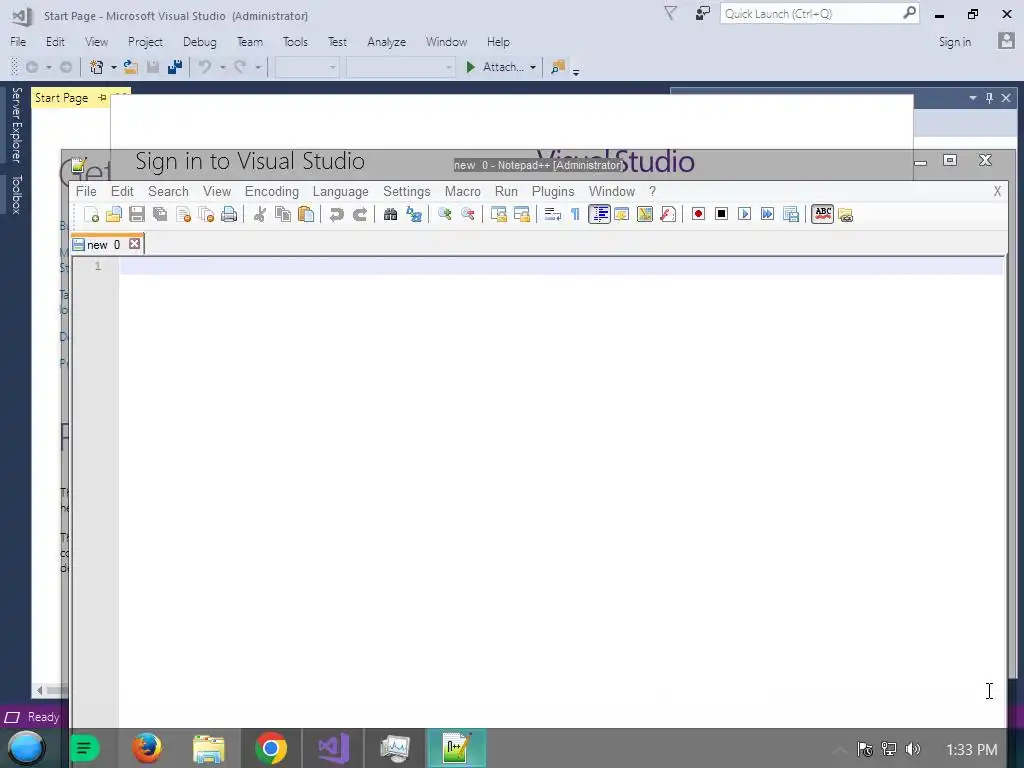Image resolution: width=1024 pixels, height=768 pixels.
Task: Toggle indent guide button in Notepad++
Action: click(600, 214)
